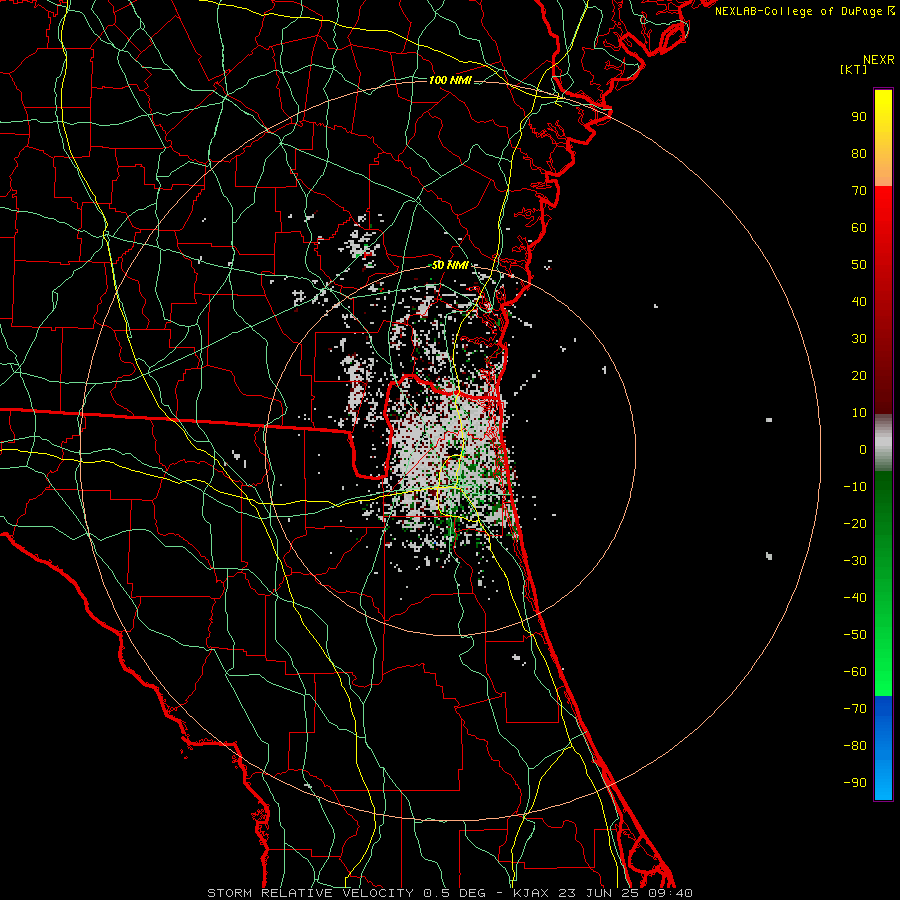Click the -20 value on the velocity scale
900x900 pixels.
tap(855, 524)
